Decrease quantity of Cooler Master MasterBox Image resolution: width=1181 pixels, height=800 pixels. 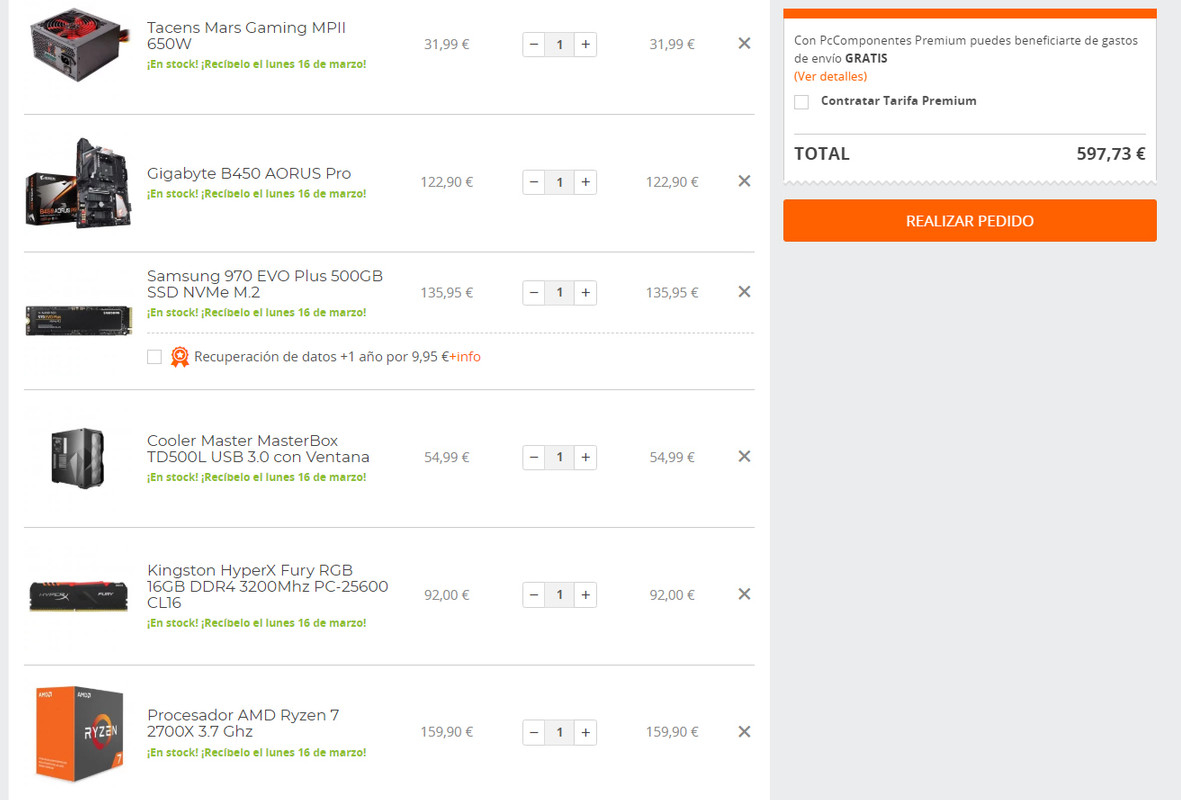534,457
